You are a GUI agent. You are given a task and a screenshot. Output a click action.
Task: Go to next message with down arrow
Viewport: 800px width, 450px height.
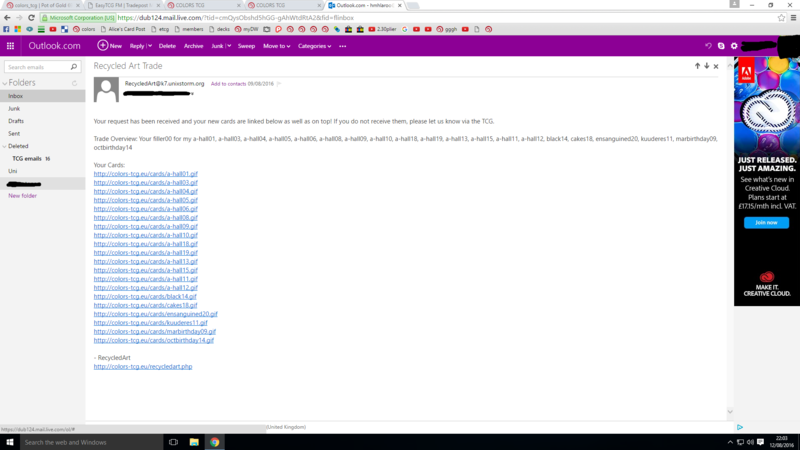706,66
